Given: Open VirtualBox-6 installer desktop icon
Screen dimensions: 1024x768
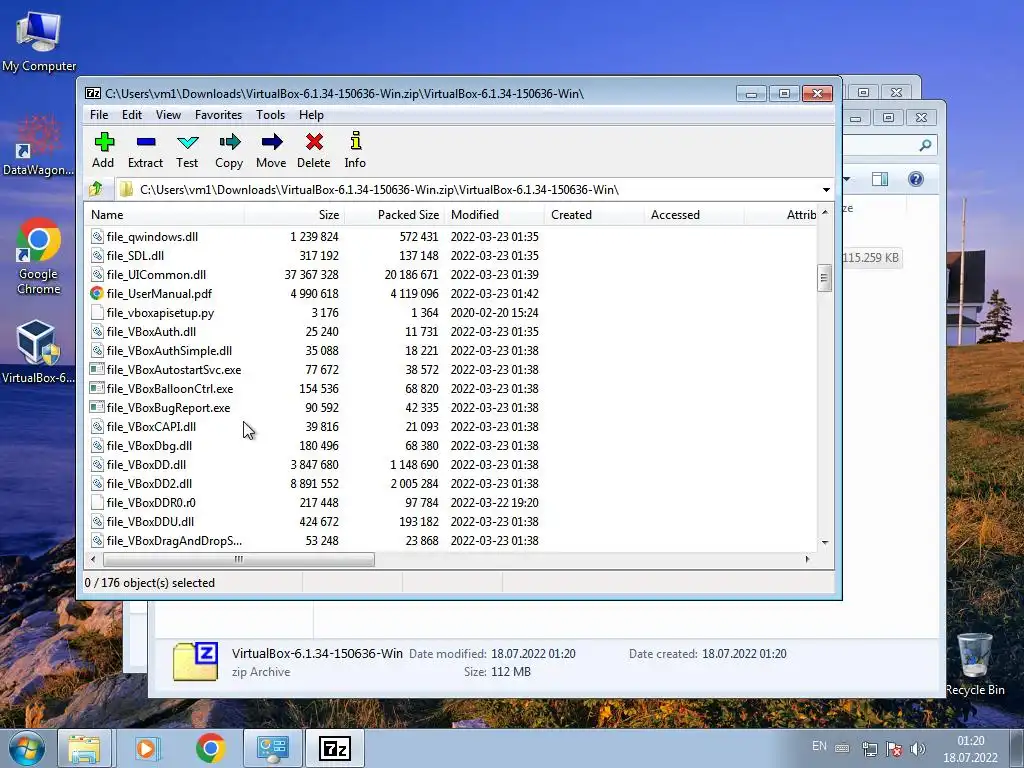Looking at the screenshot, I should pos(38,351).
